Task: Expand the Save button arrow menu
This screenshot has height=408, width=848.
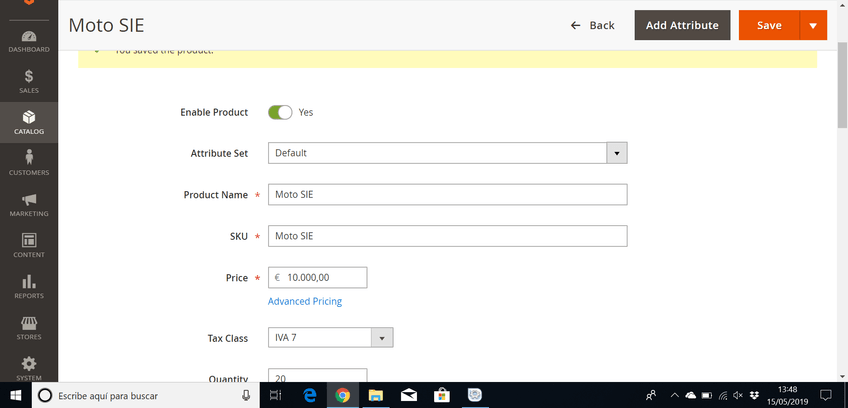Action: 813,25
